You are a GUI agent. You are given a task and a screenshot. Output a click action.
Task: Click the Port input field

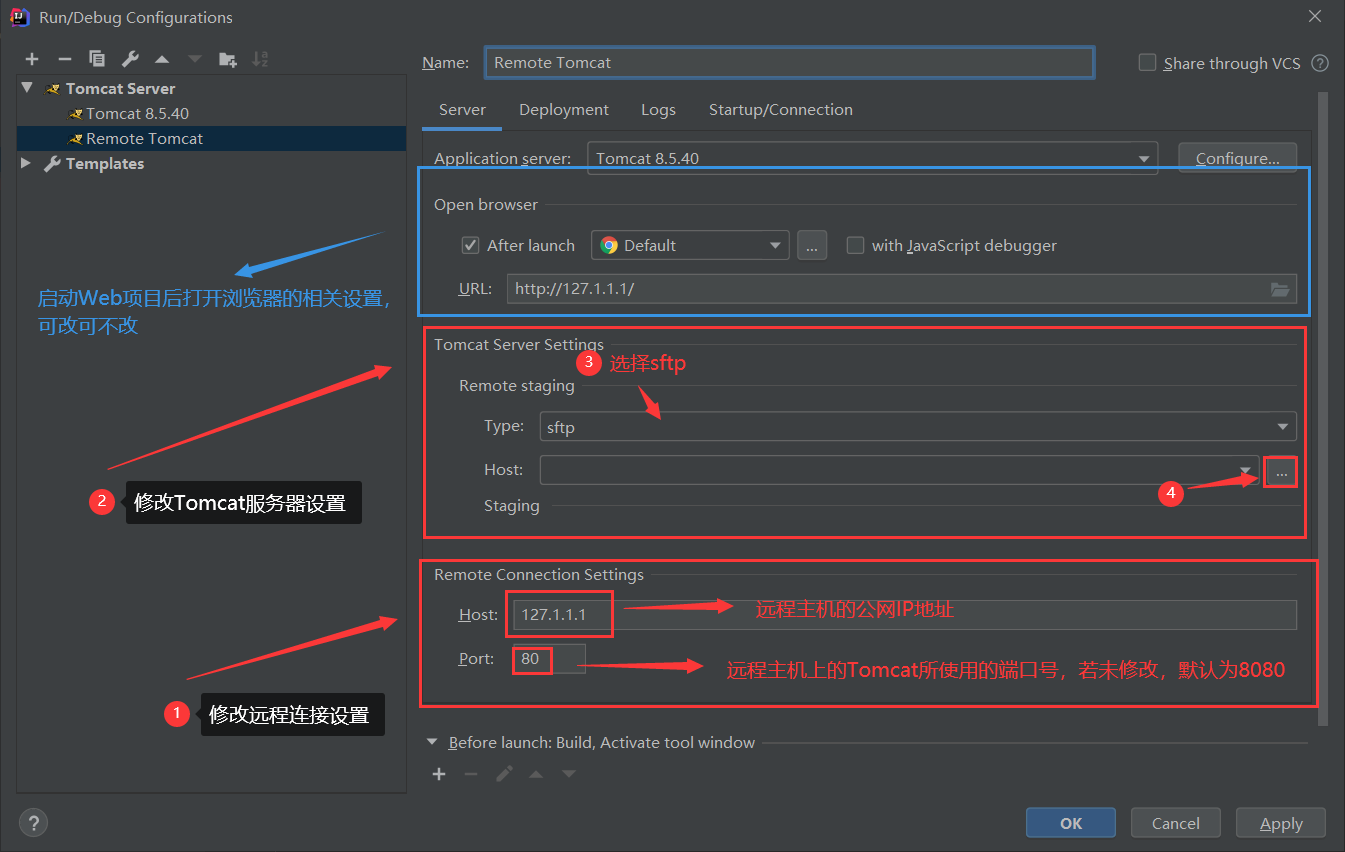549,659
